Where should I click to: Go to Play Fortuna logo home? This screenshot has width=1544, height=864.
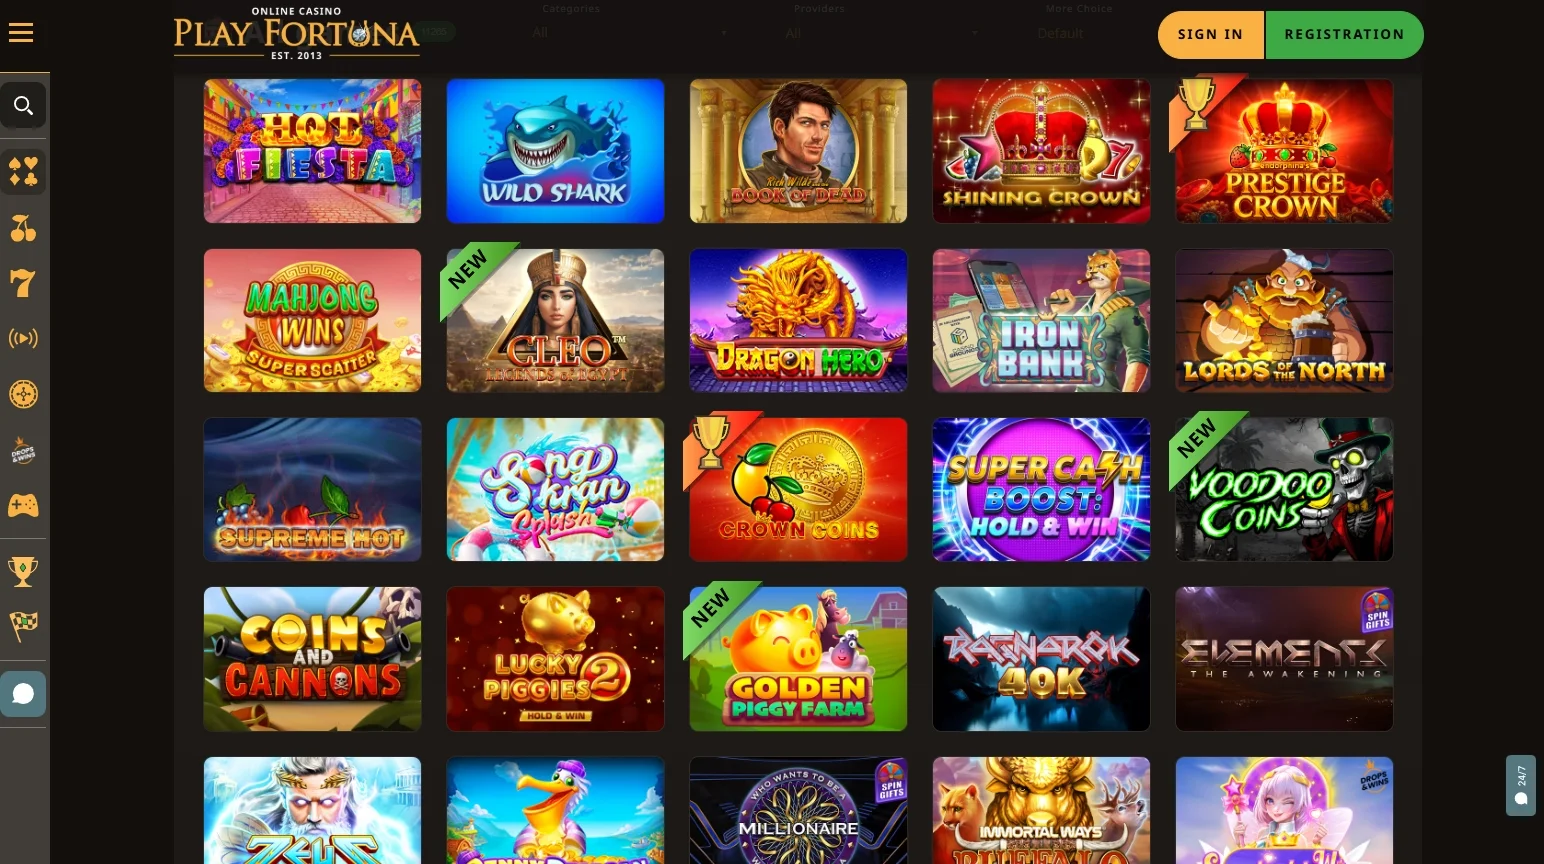click(296, 33)
